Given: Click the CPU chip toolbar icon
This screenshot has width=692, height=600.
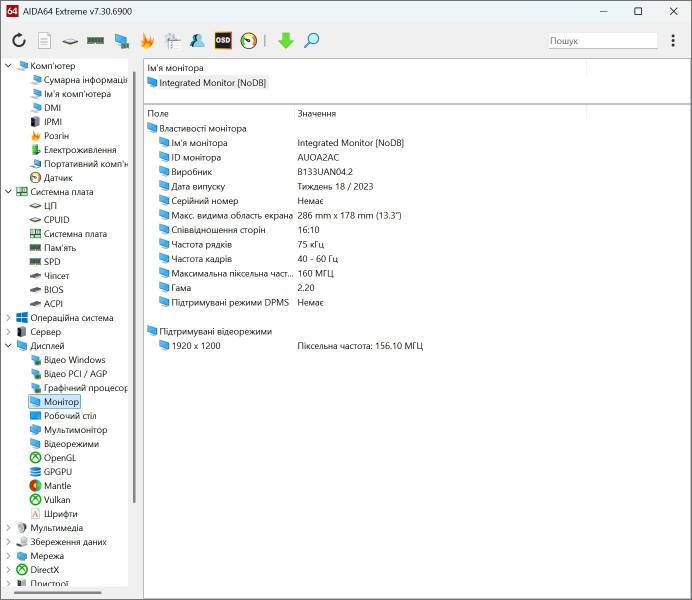Looking at the screenshot, I should [x=70, y=41].
